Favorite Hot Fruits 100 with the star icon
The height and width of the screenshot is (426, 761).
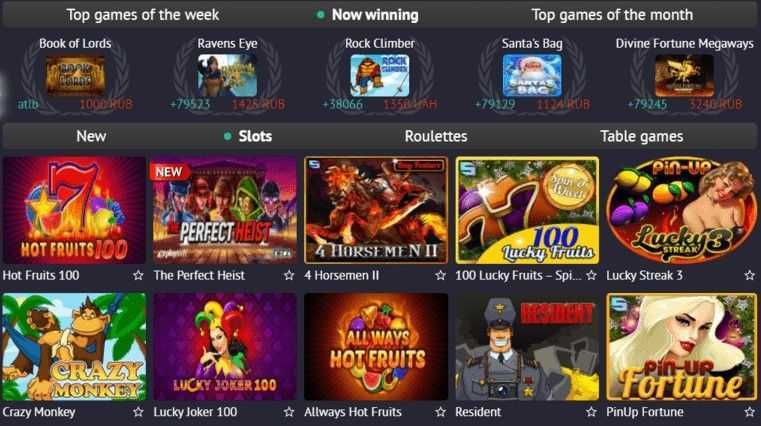pos(138,276)
